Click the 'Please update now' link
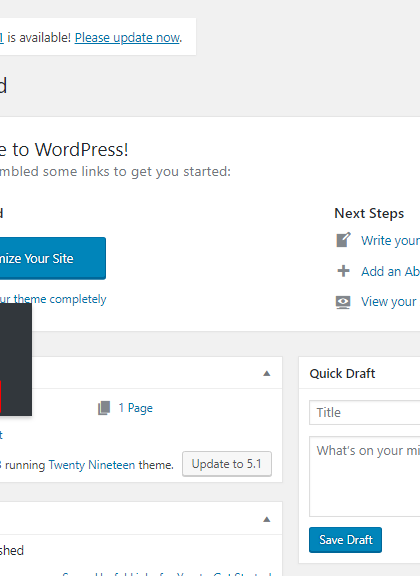 [128, 38]
